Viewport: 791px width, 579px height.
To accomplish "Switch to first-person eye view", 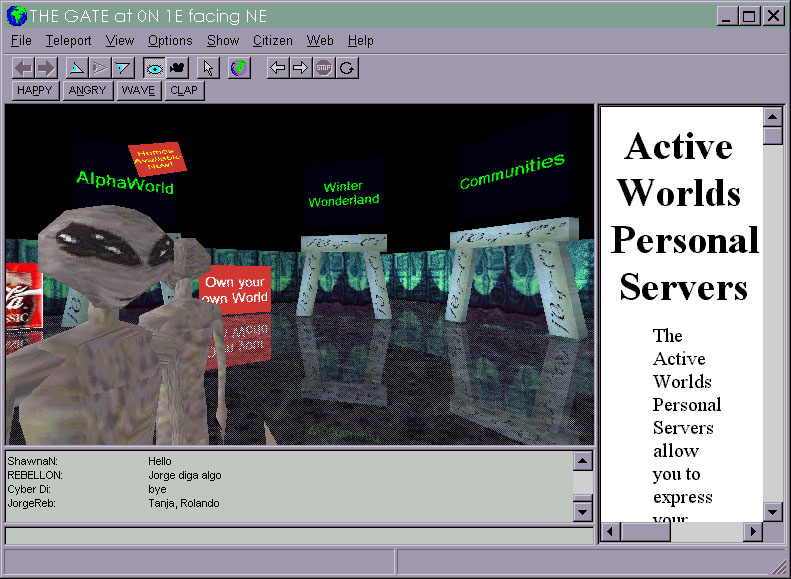I will (x=154, y=68).
